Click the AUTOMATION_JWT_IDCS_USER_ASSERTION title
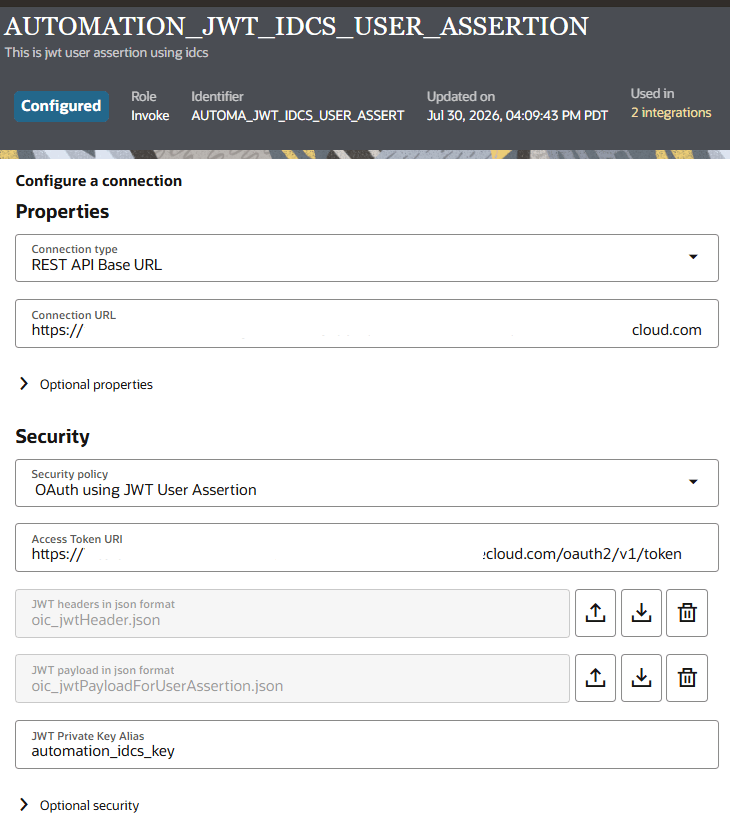Image resolution: width=730 pixels, height=823 pixels. click(x=297, y=26)
